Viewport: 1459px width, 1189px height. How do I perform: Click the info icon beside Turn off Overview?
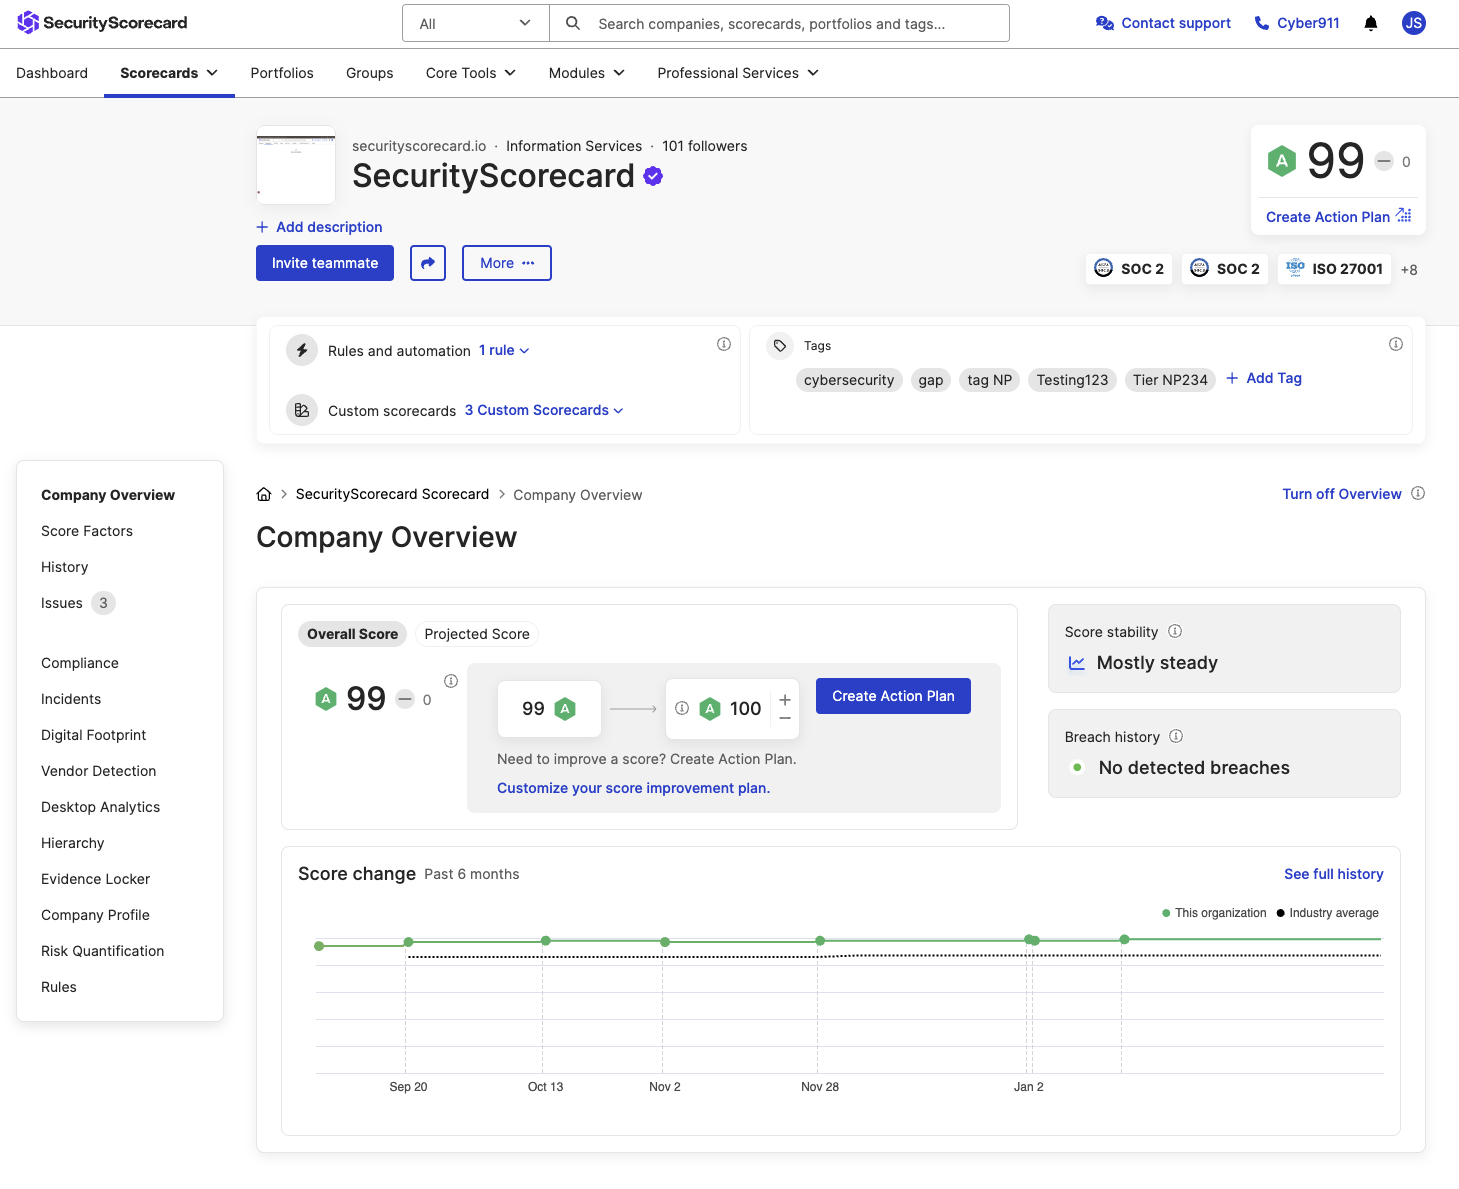[1418, 493]
